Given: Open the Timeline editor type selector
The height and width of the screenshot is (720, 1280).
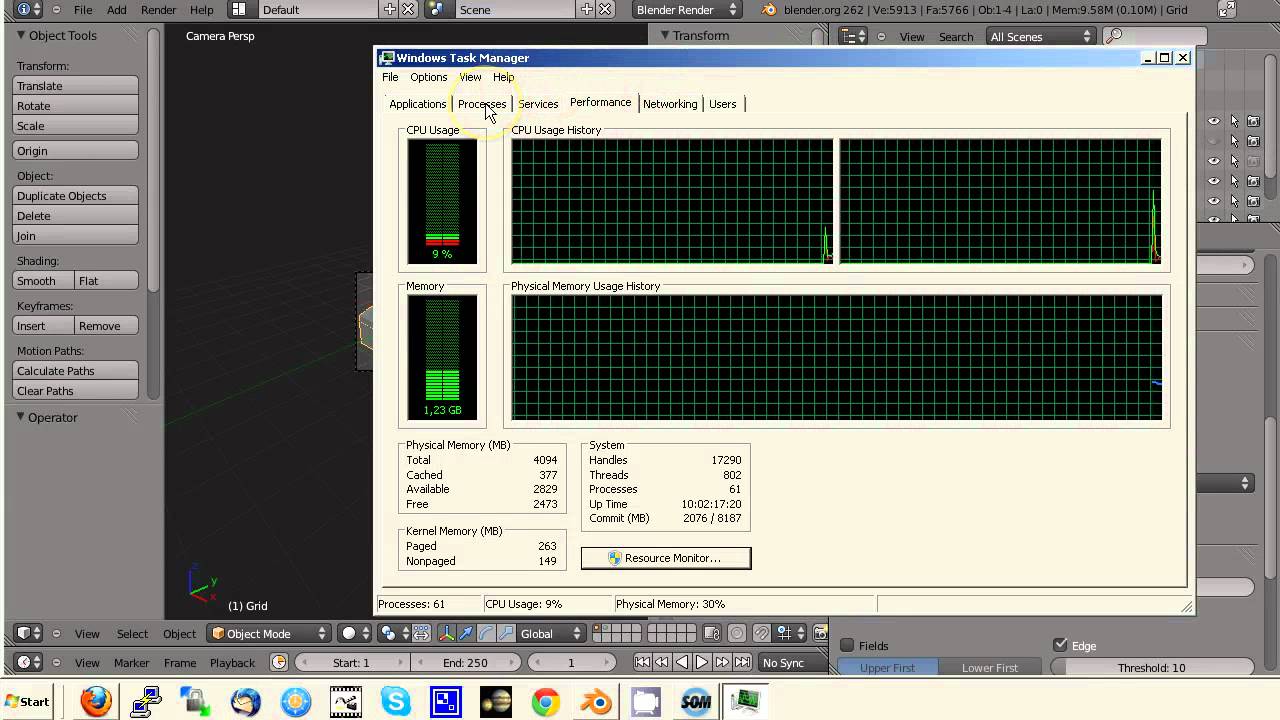Looking at the screenshot, I should pyautogui.click(x=29, y=662).
